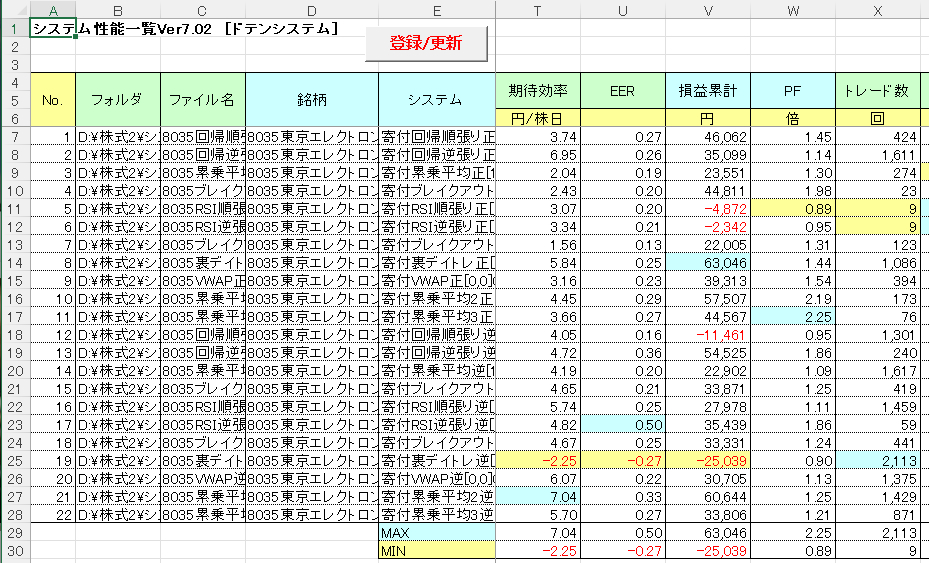Screen dimensions: 929x563
Task: Select the highlighted 損益累計 value 63,046 in row 14
Action: tap(708, 263)
